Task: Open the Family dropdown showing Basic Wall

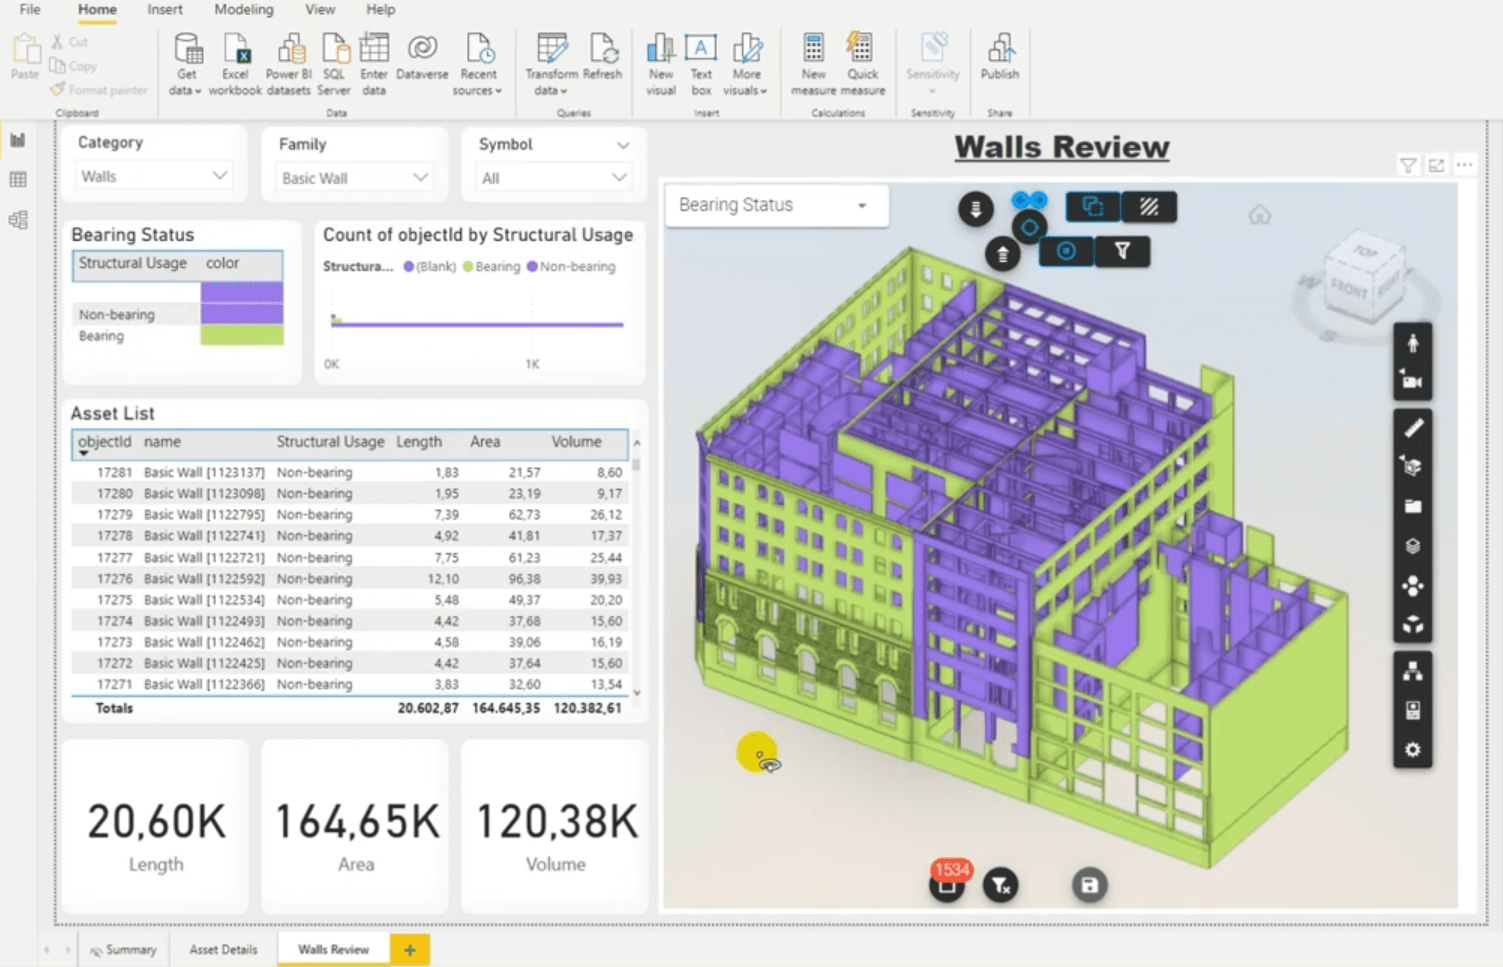Action: [x=353, y=177]
